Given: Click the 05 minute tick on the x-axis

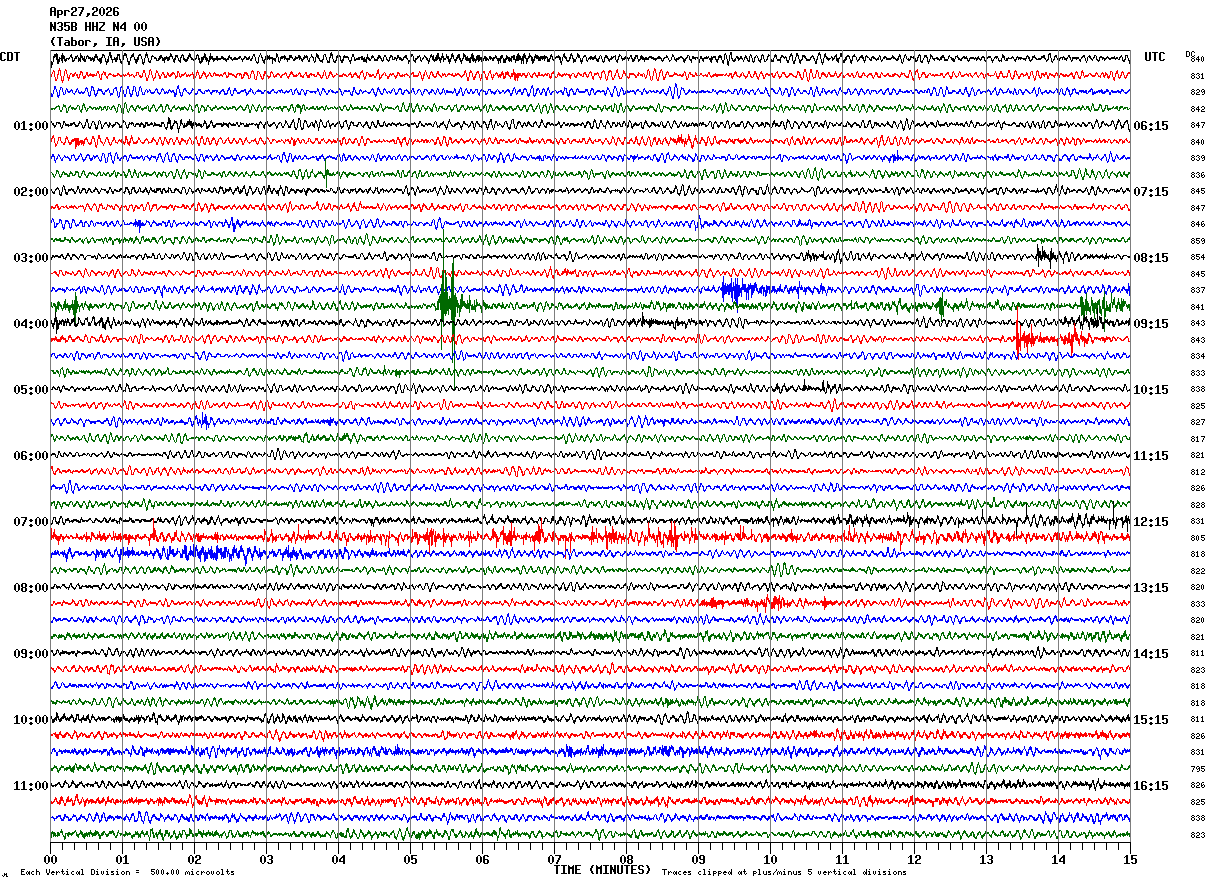Looking at the screenshot, I should point(410,859).
